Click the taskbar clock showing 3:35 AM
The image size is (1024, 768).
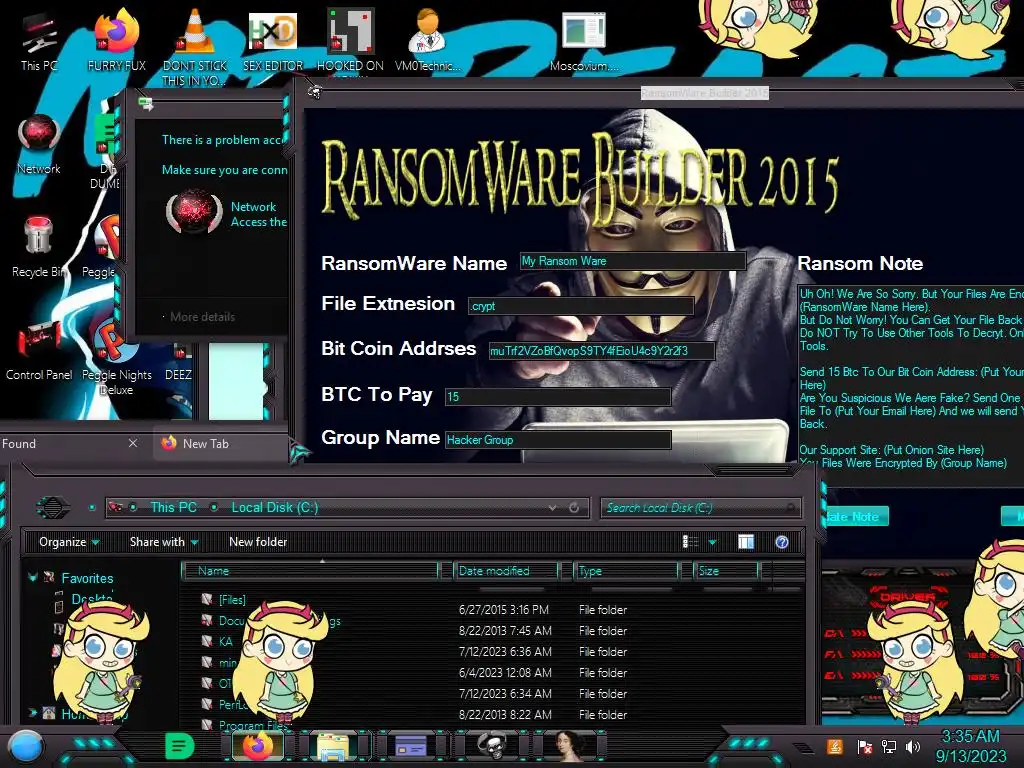pos(970,746)
